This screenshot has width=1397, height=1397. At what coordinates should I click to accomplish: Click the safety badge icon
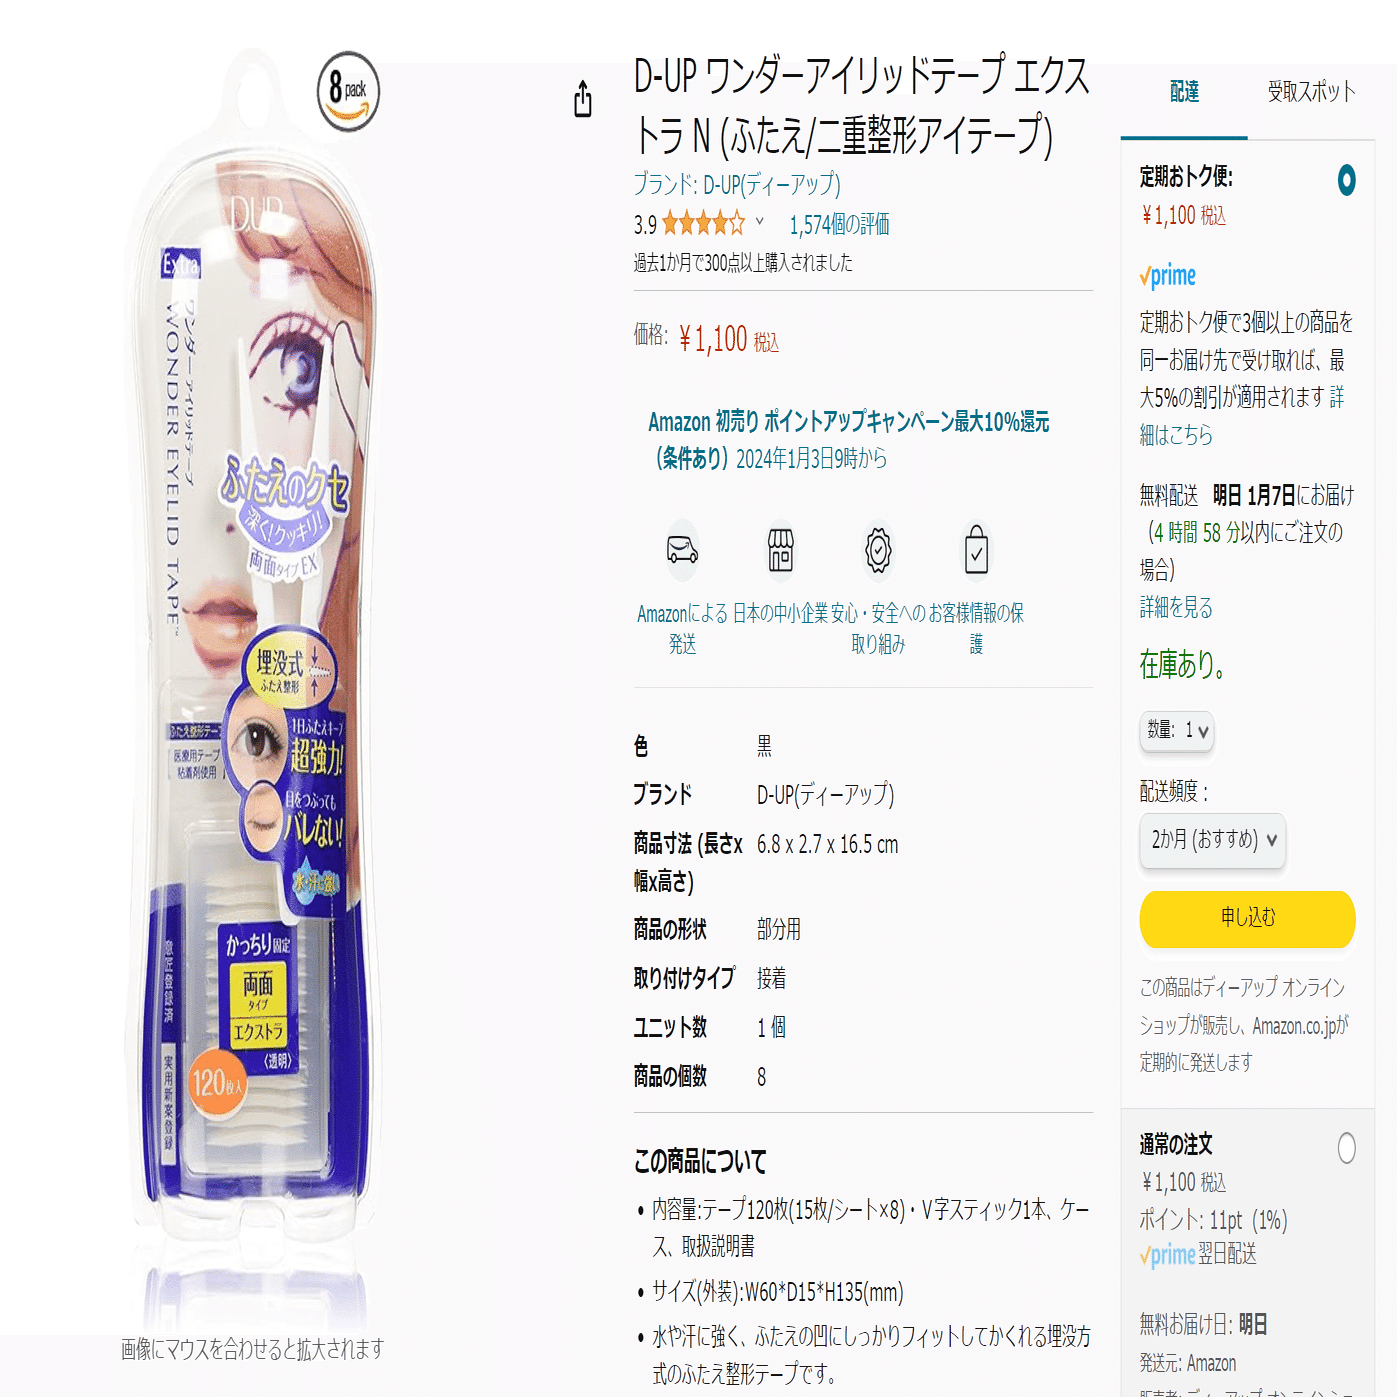click(x=878, y=550)
